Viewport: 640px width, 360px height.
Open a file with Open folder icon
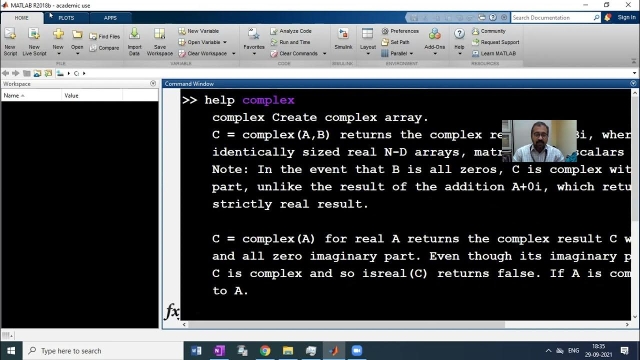tap(77, 35)
